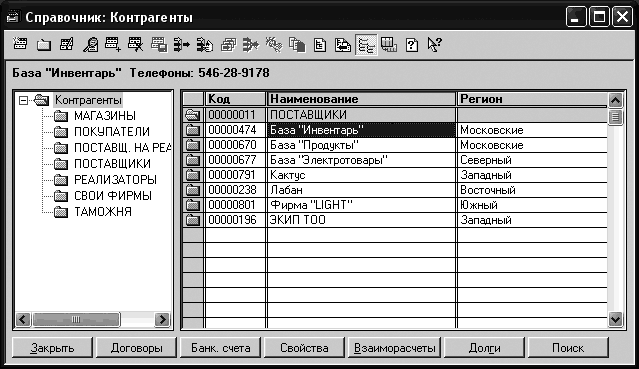Click the folder icon of the МАГАЗИНЫ tree node
Viewport: 639px width, 369px height.
61,116
